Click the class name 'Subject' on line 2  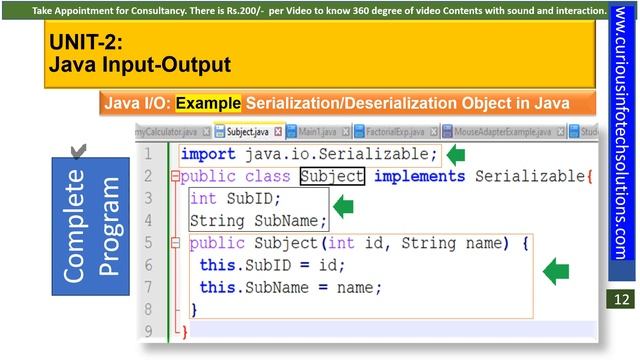(332, 176)
